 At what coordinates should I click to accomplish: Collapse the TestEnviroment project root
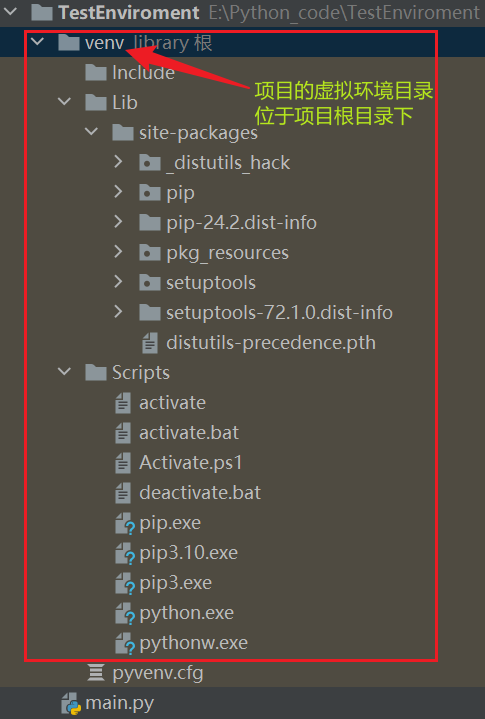10,11
